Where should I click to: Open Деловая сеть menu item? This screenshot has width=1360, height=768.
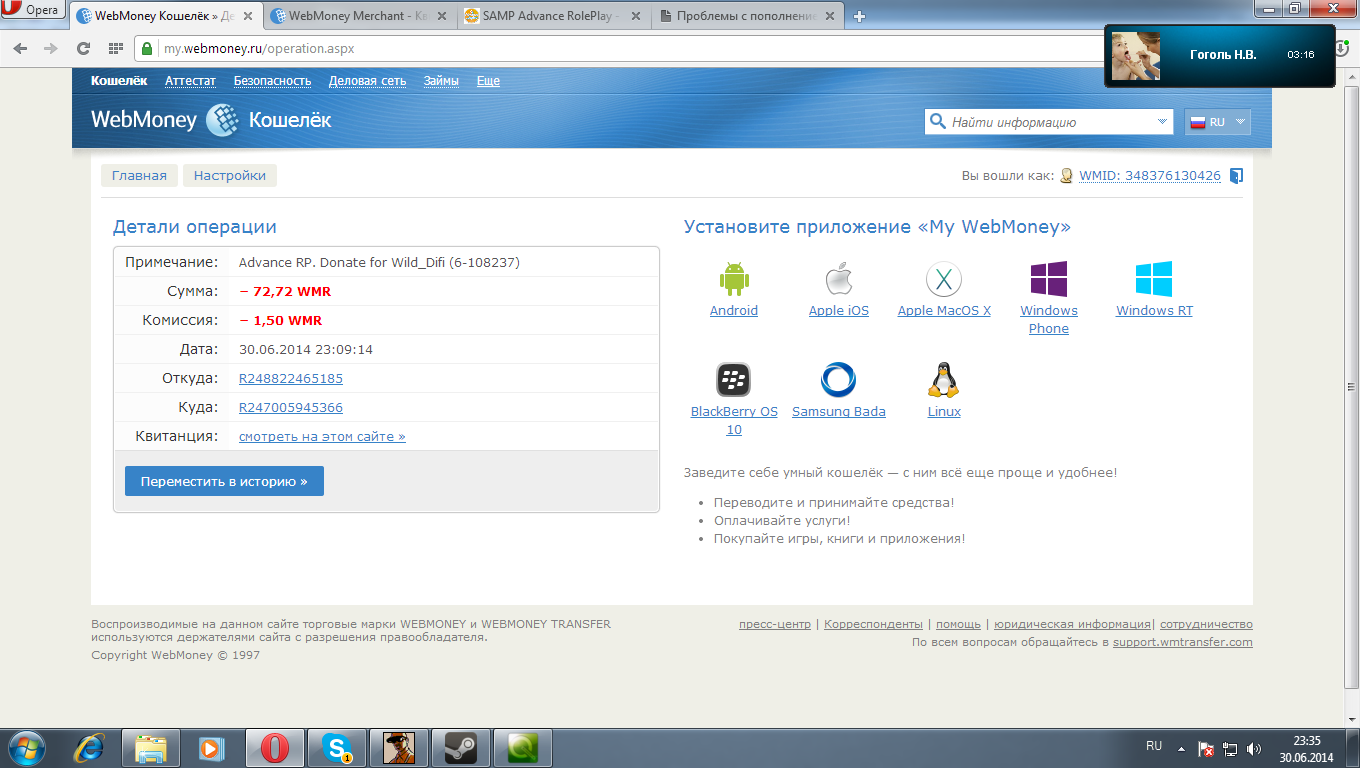pos(367,81)
